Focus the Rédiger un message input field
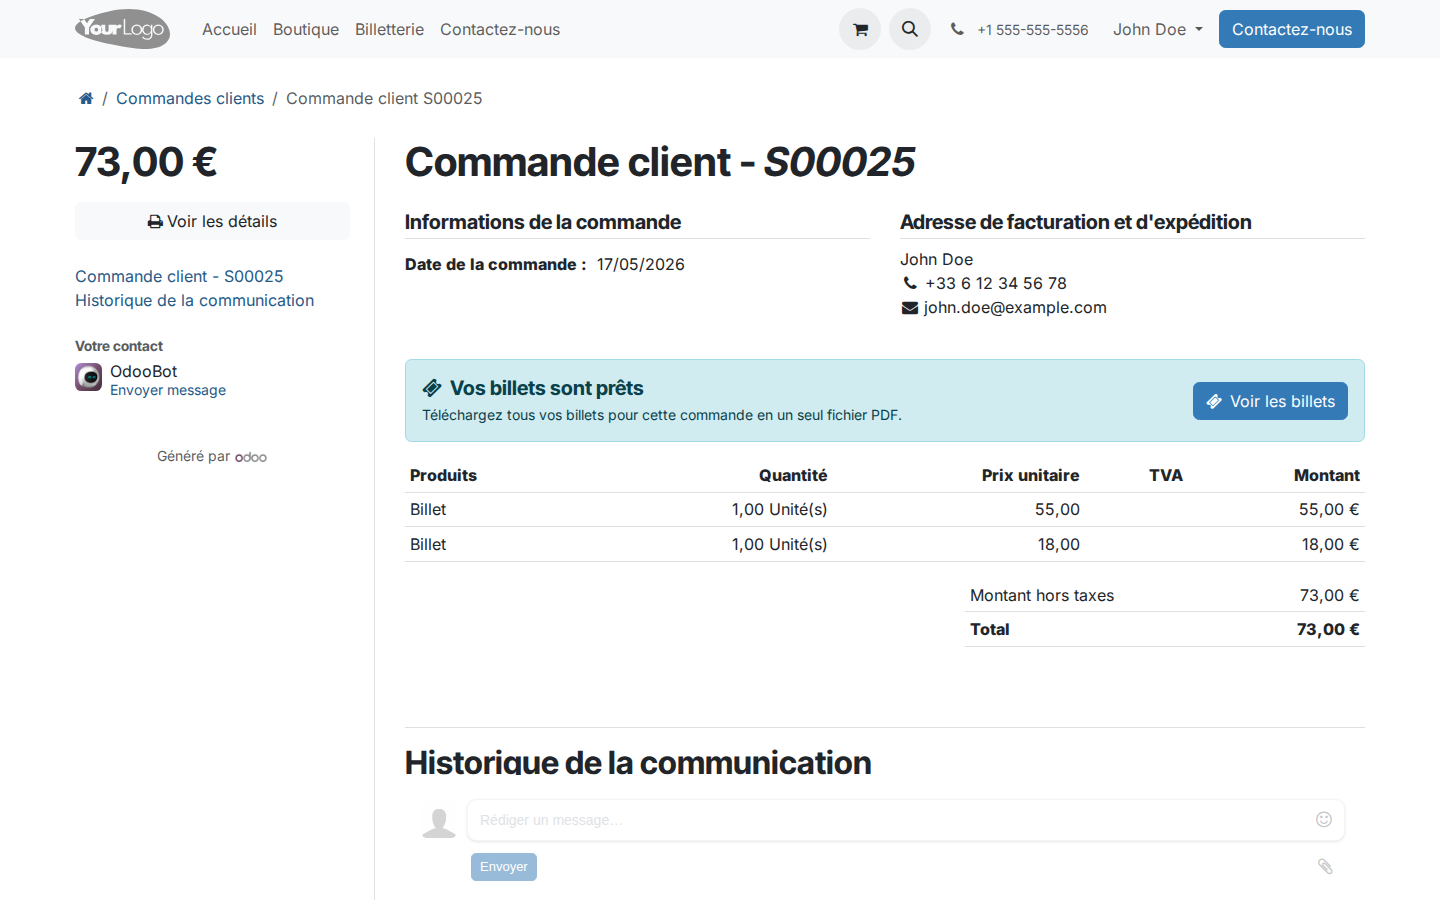Screen dimensions: 1440x900 click(890, 820)
